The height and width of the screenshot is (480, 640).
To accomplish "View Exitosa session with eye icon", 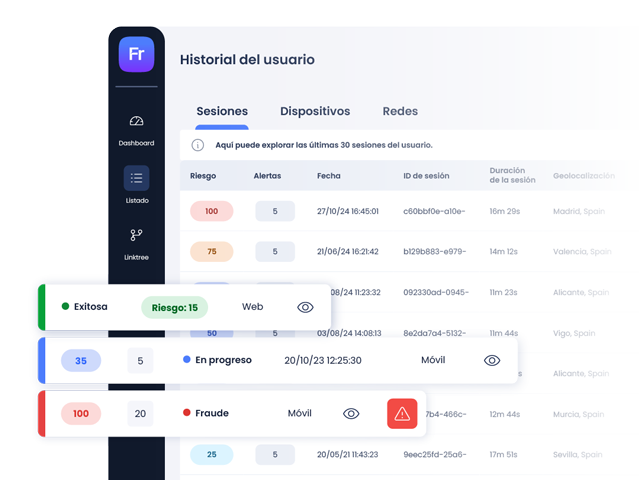I will tap(305, 307).
